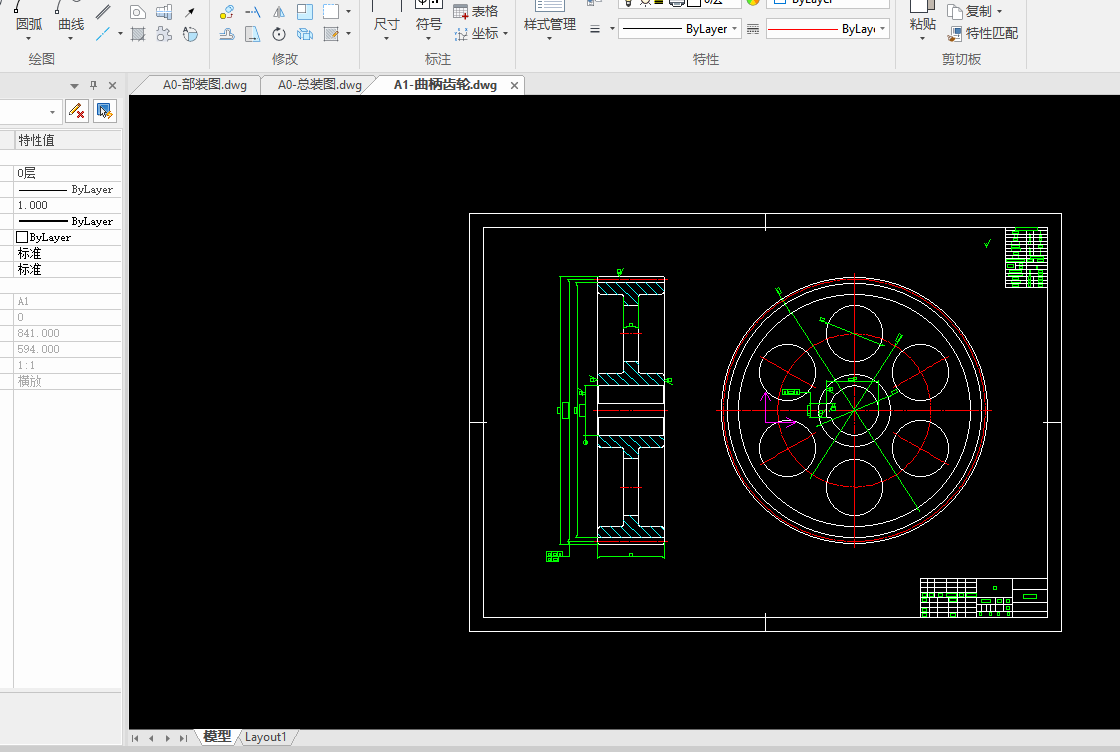Click the dashed rectangle array tool
This screenshot has width=1120, height=752.
331,11
